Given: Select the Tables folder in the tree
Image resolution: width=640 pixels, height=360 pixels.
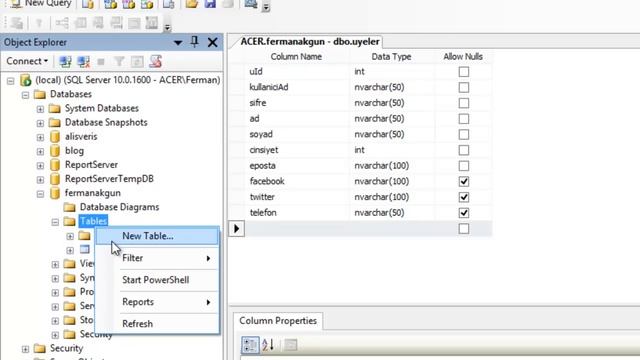Looking at the screenshot, I should pyautogui.click(x=93, y=221).
